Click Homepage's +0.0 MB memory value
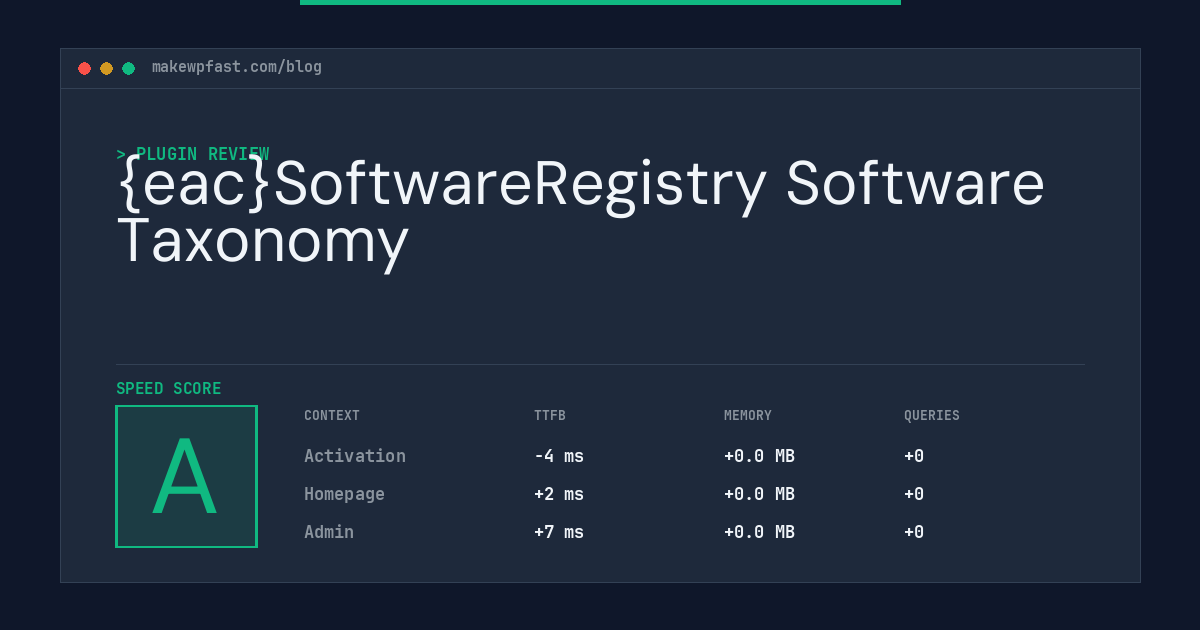 (760, 494)
